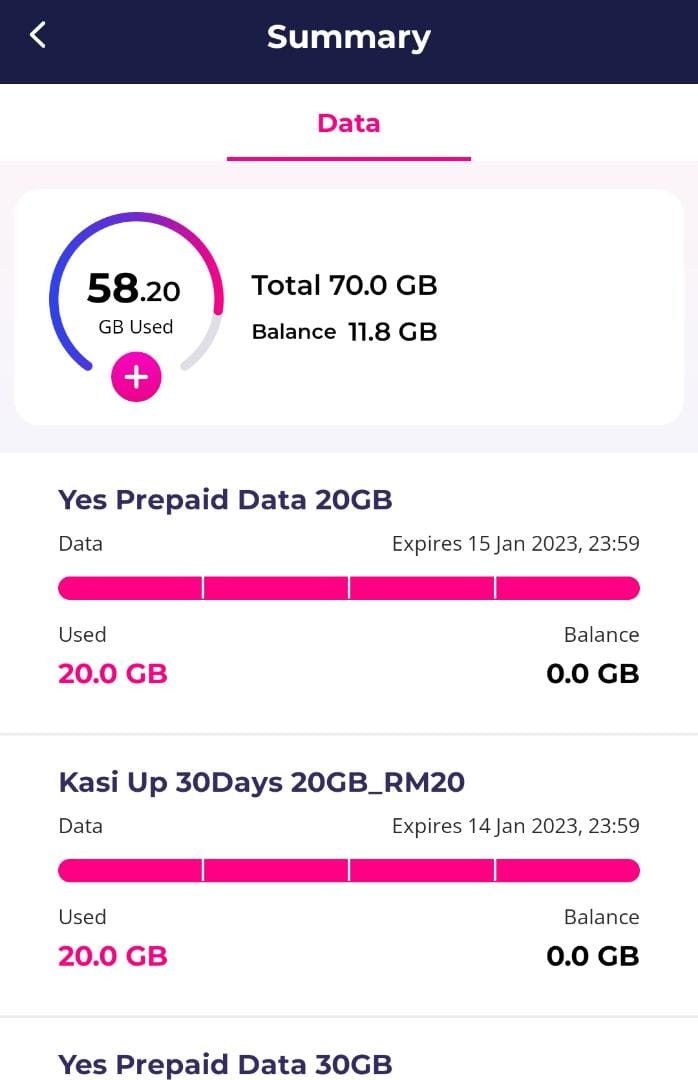
Task: Tap Used 20.0 GB under Yes Prepaid 20GB
Action: [x=112, y=673]
